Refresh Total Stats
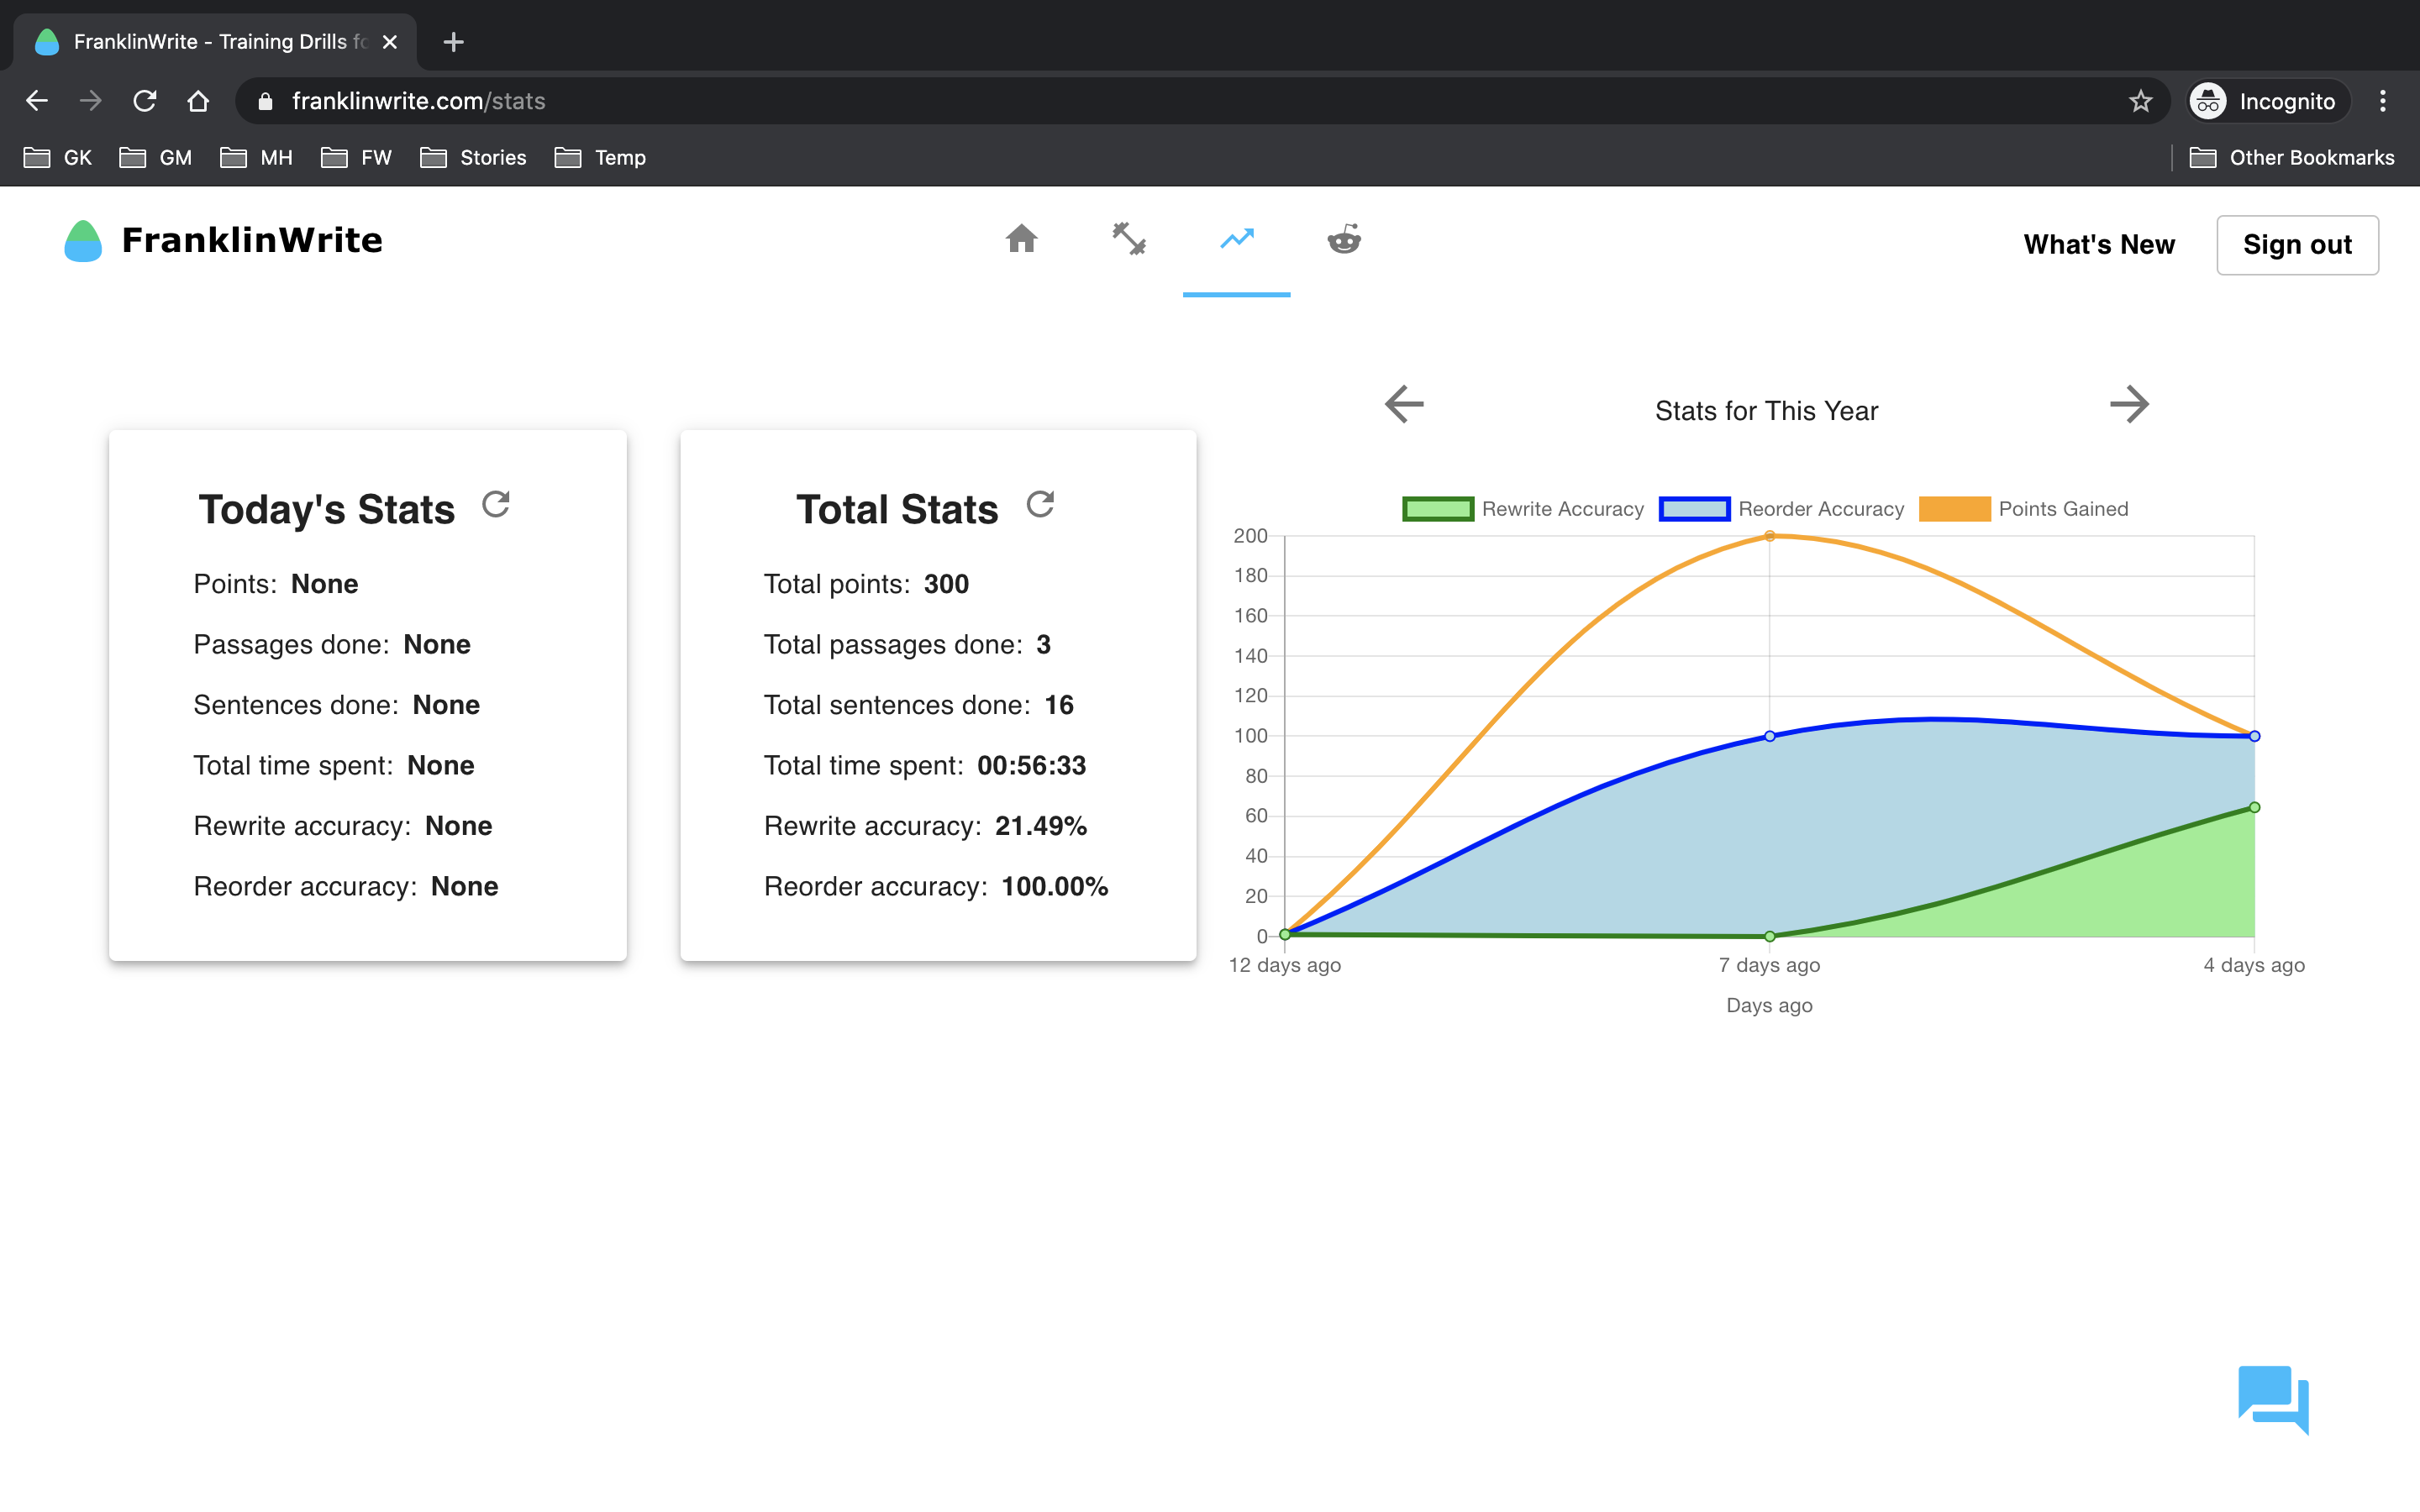Viewport: 2420px width, 1512px height. click(1040, 504)
